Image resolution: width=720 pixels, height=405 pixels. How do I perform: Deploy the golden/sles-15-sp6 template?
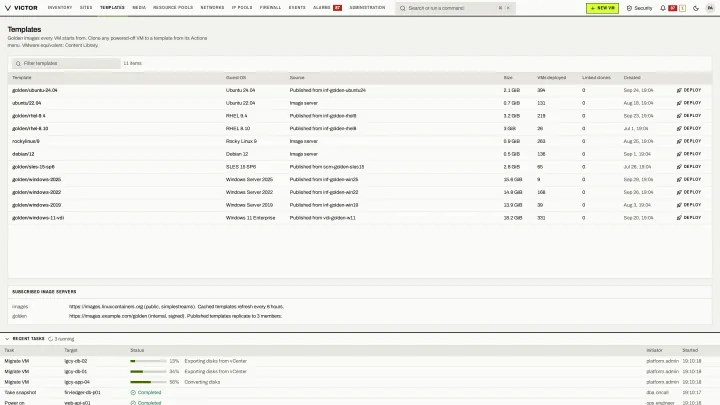pyautogui.click(x=689, y=167)
